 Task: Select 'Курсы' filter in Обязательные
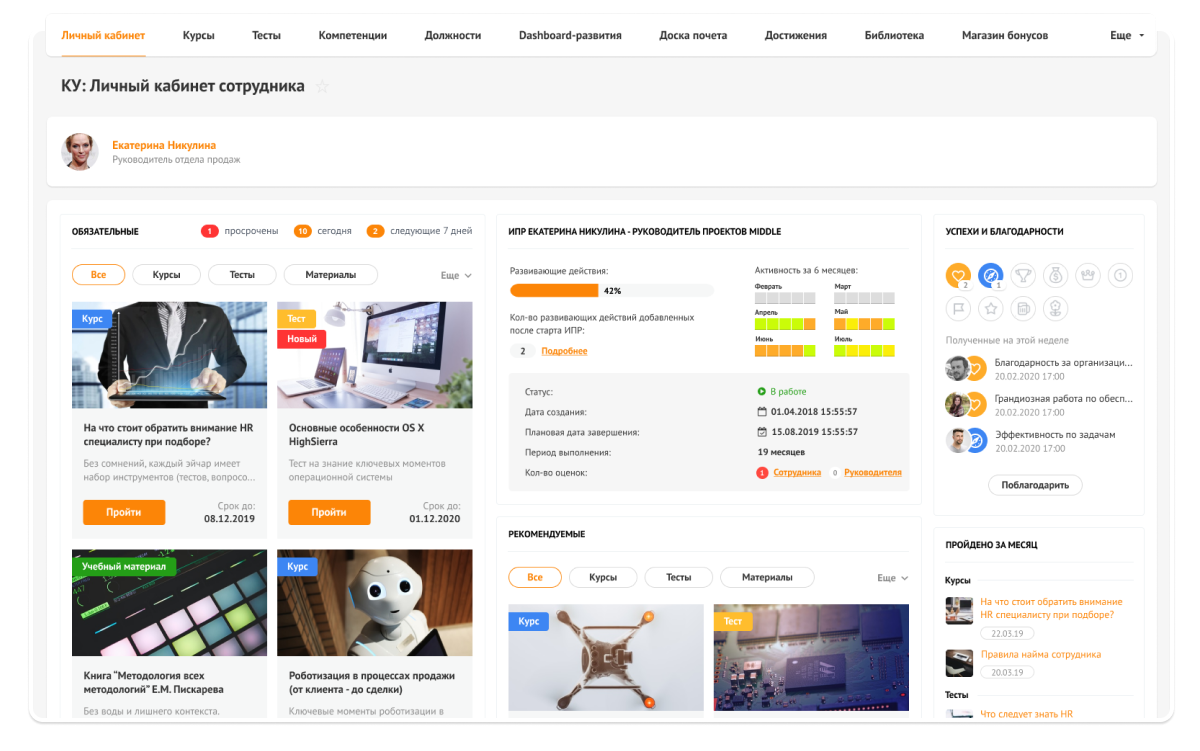coord(166,275)
